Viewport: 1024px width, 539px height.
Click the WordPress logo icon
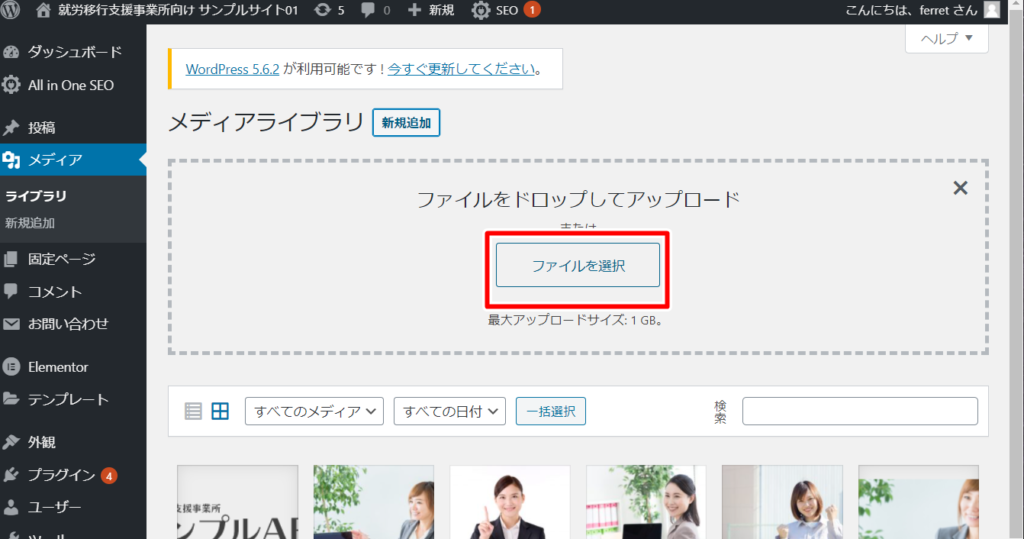12,11
